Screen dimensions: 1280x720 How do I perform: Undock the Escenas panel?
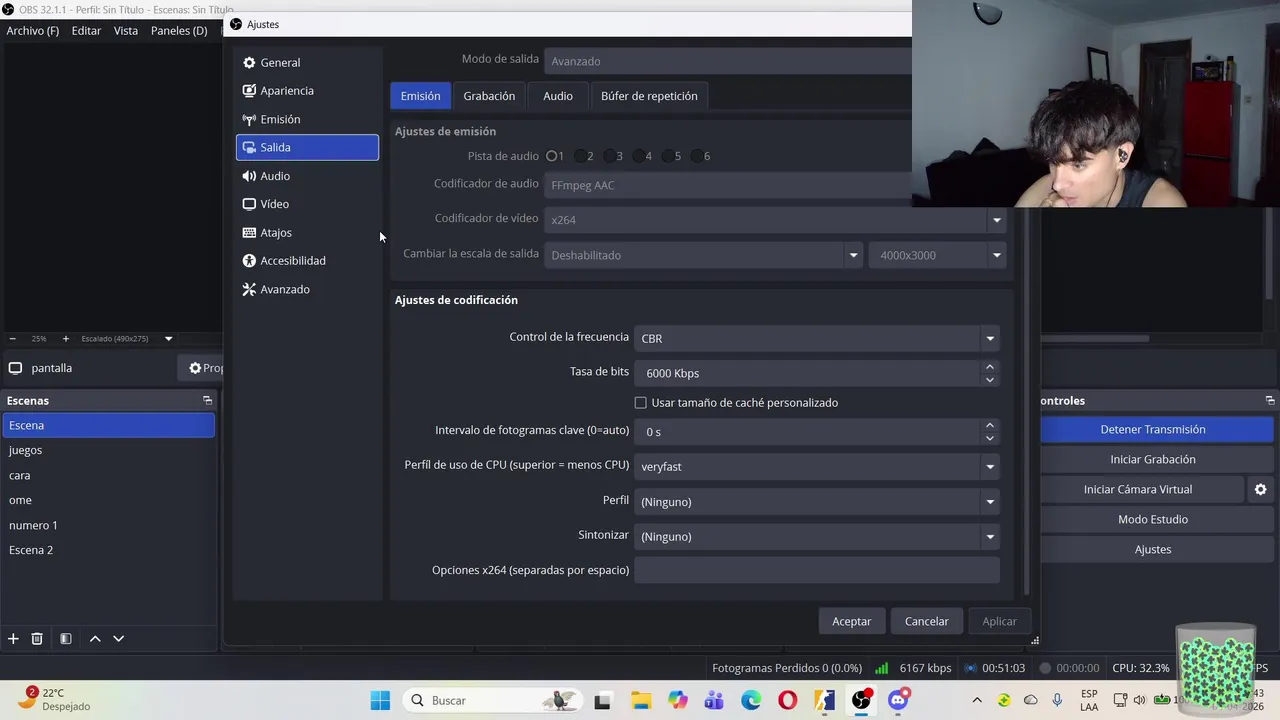207,400
